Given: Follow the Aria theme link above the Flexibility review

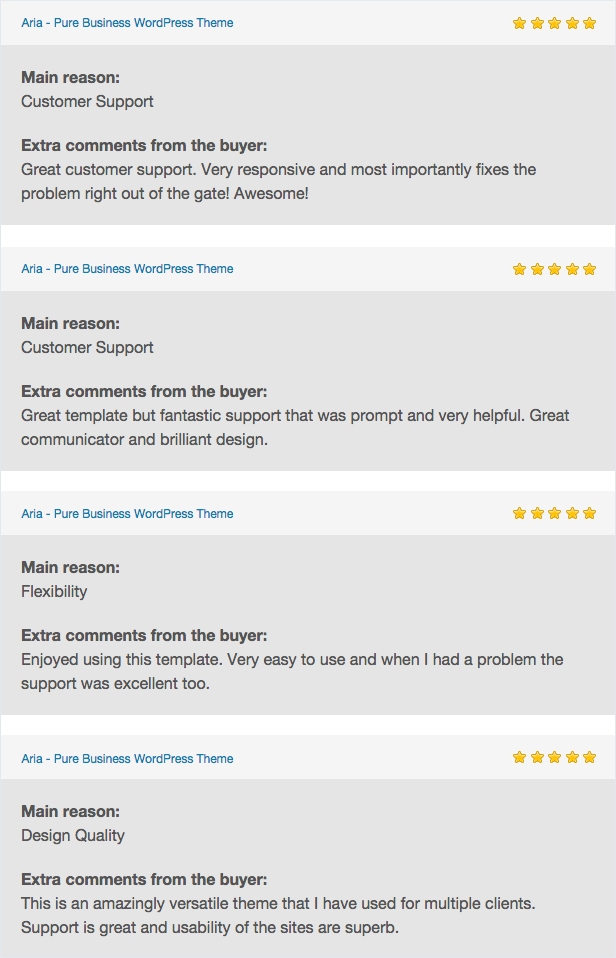Looking at the screenshot, I should point(127,514).
